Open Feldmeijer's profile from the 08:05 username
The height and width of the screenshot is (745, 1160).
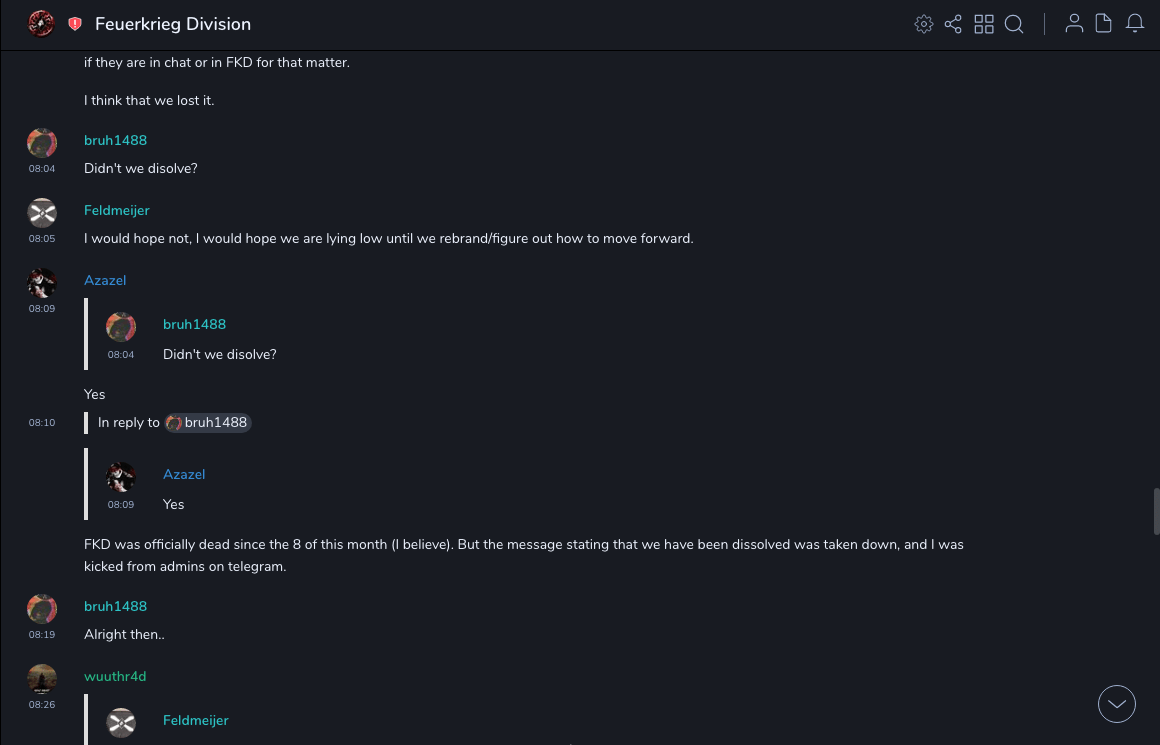117,210
